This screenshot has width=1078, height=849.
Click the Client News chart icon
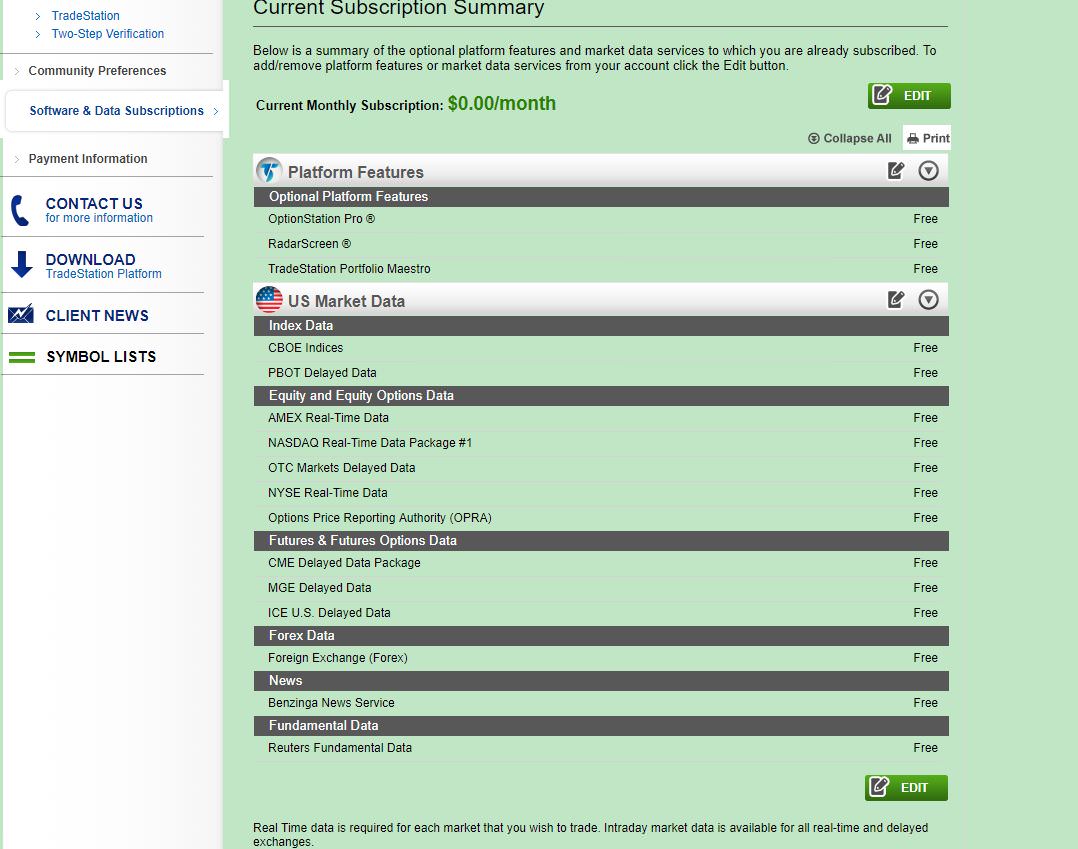tap(21, 314)
